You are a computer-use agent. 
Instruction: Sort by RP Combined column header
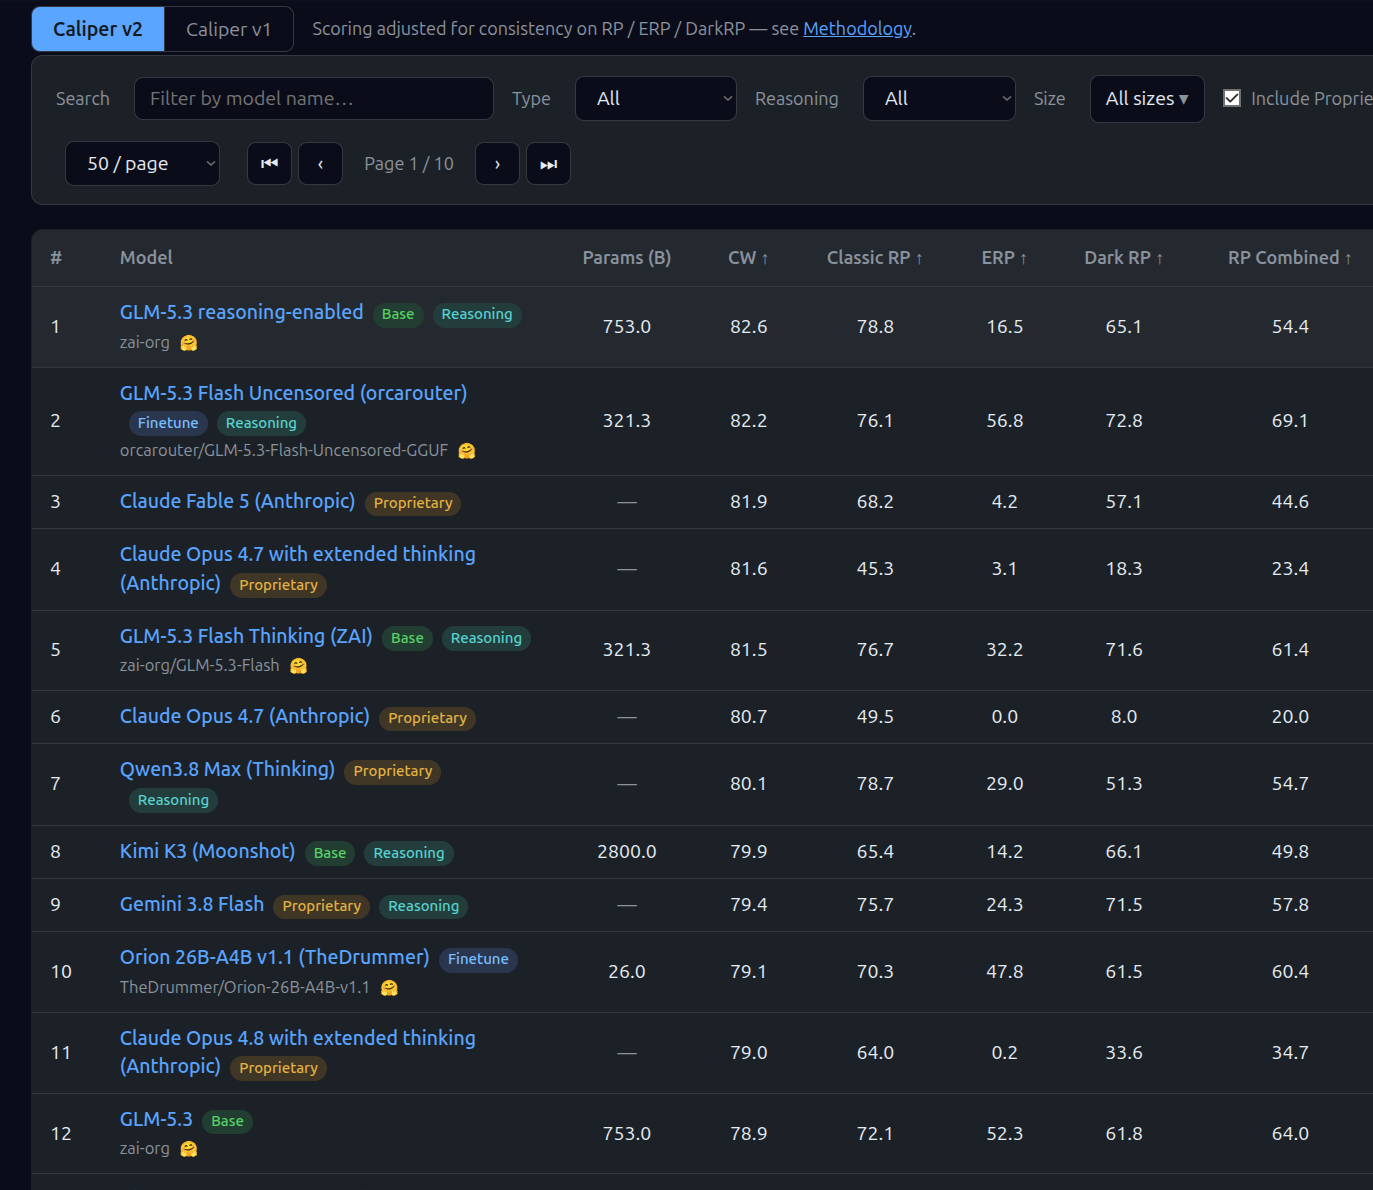(1290, 258)
